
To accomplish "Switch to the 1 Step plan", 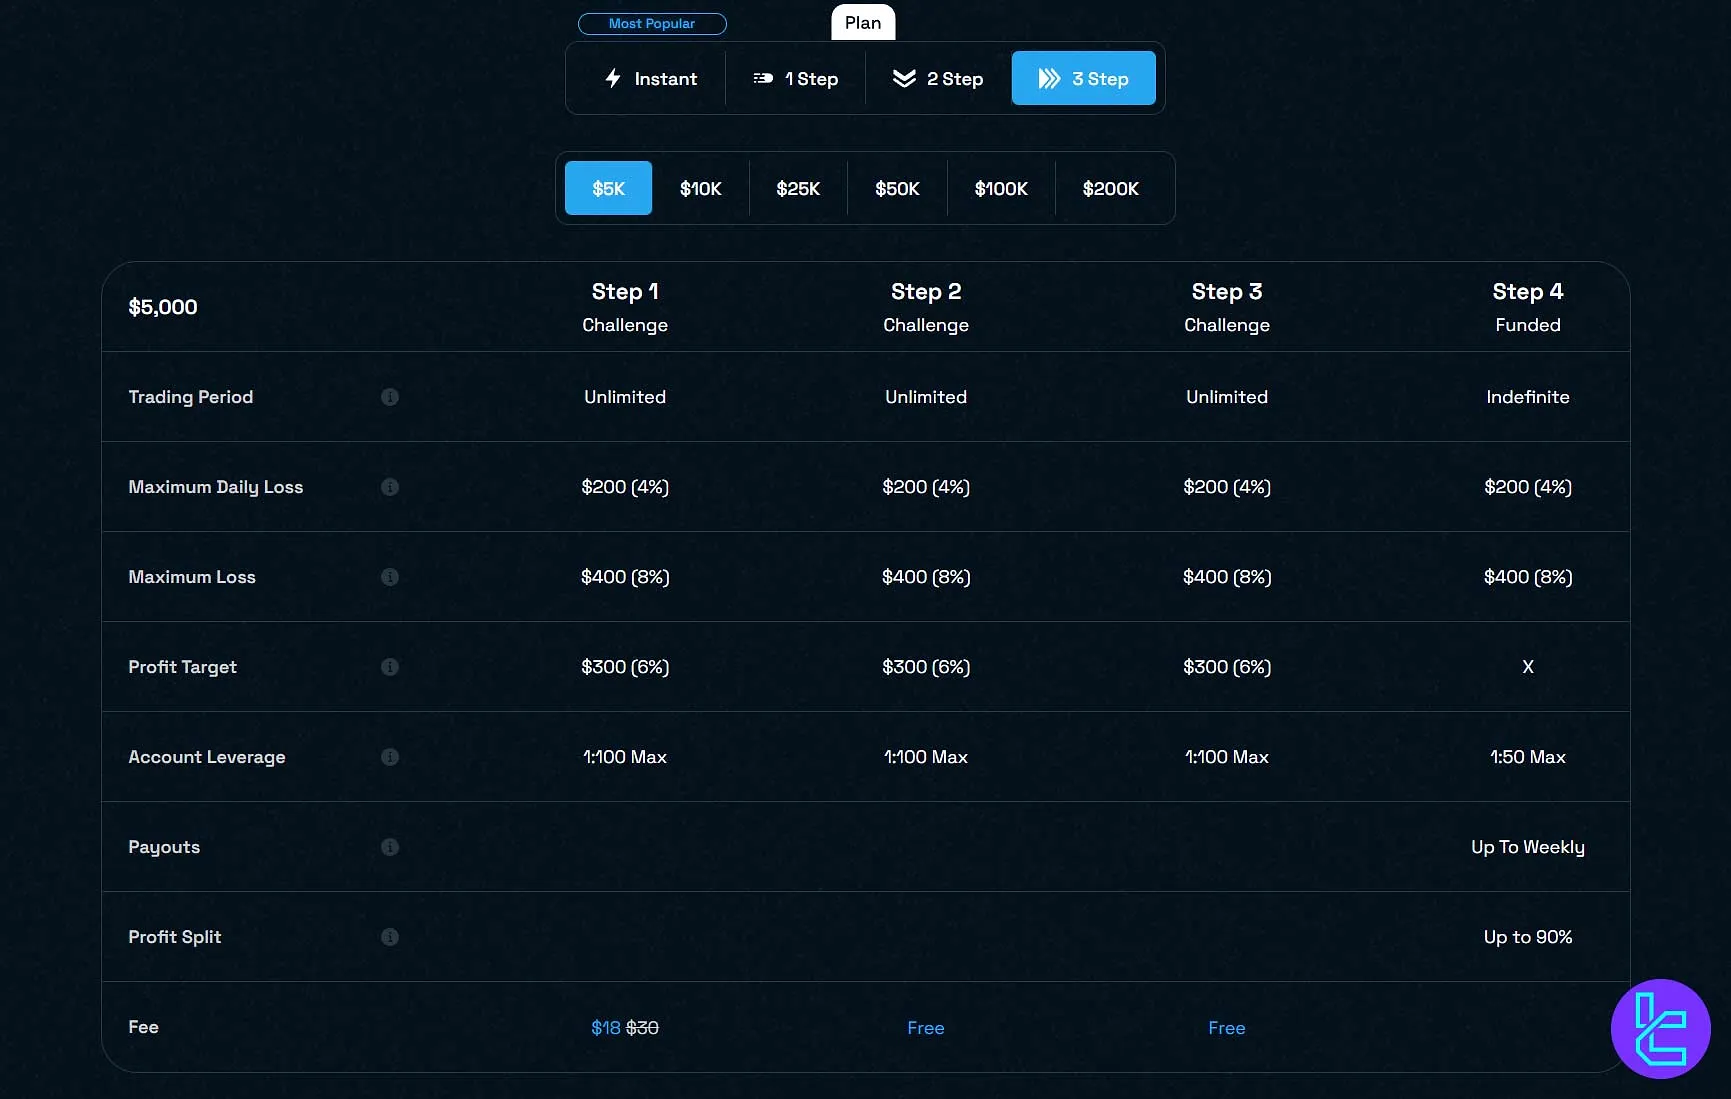I will click(x=796, y=79).
